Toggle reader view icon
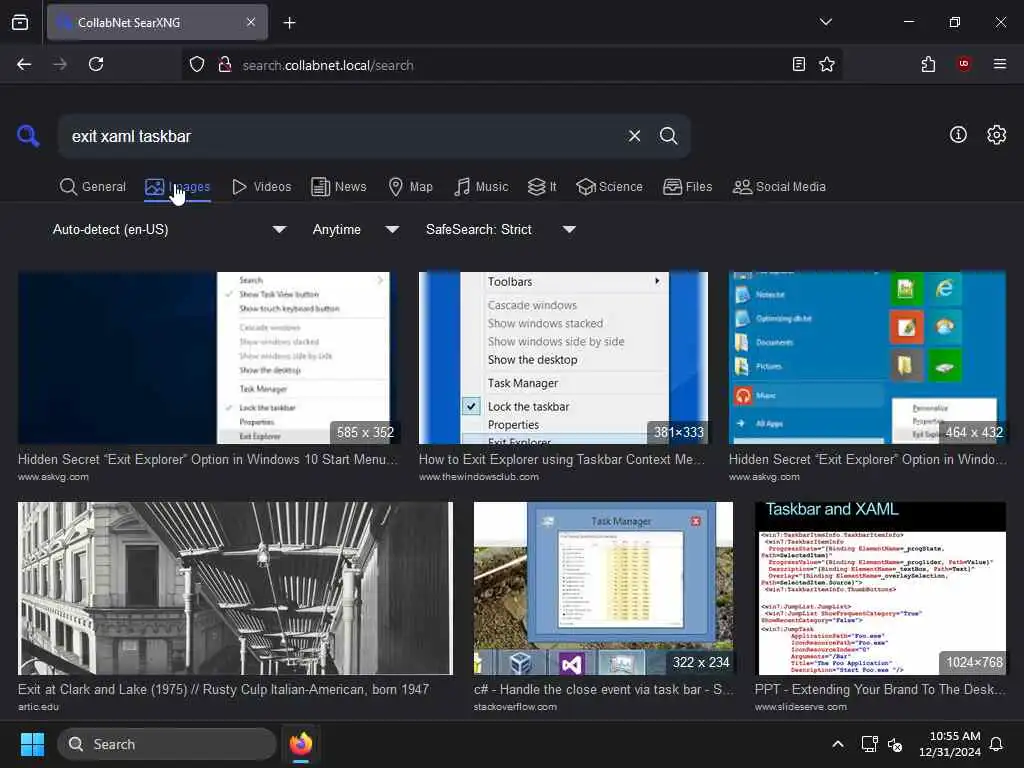 [799, 64]
